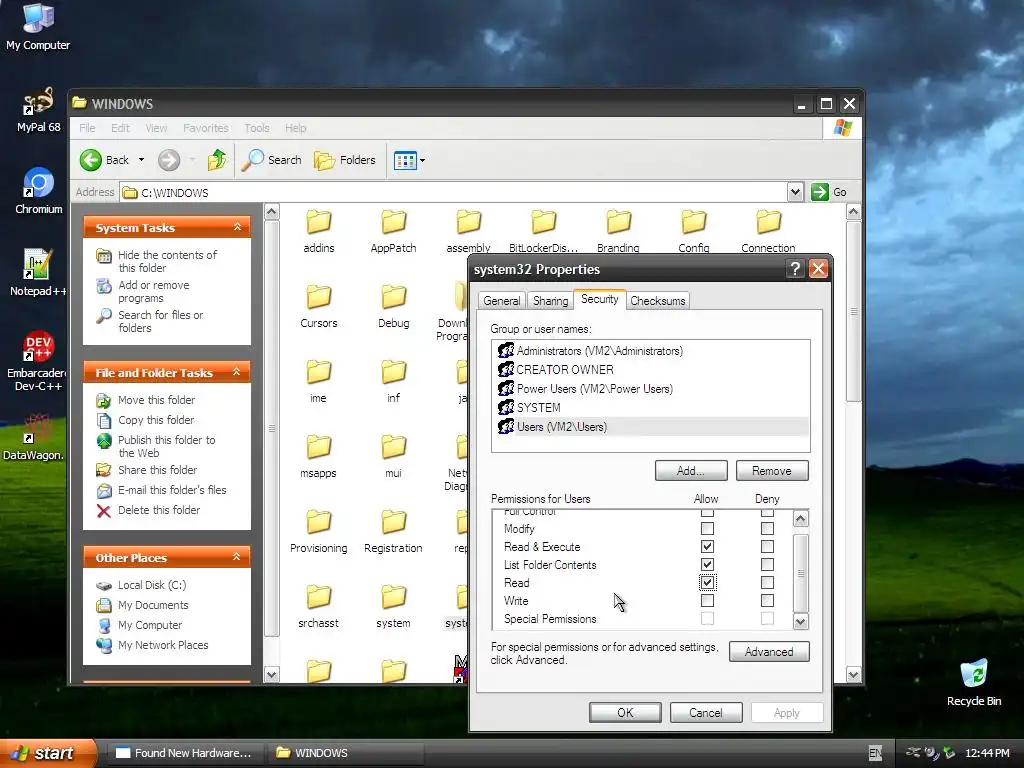Switch to the General tab
This screenshot has width=1024, height=768.
point(502,300)
